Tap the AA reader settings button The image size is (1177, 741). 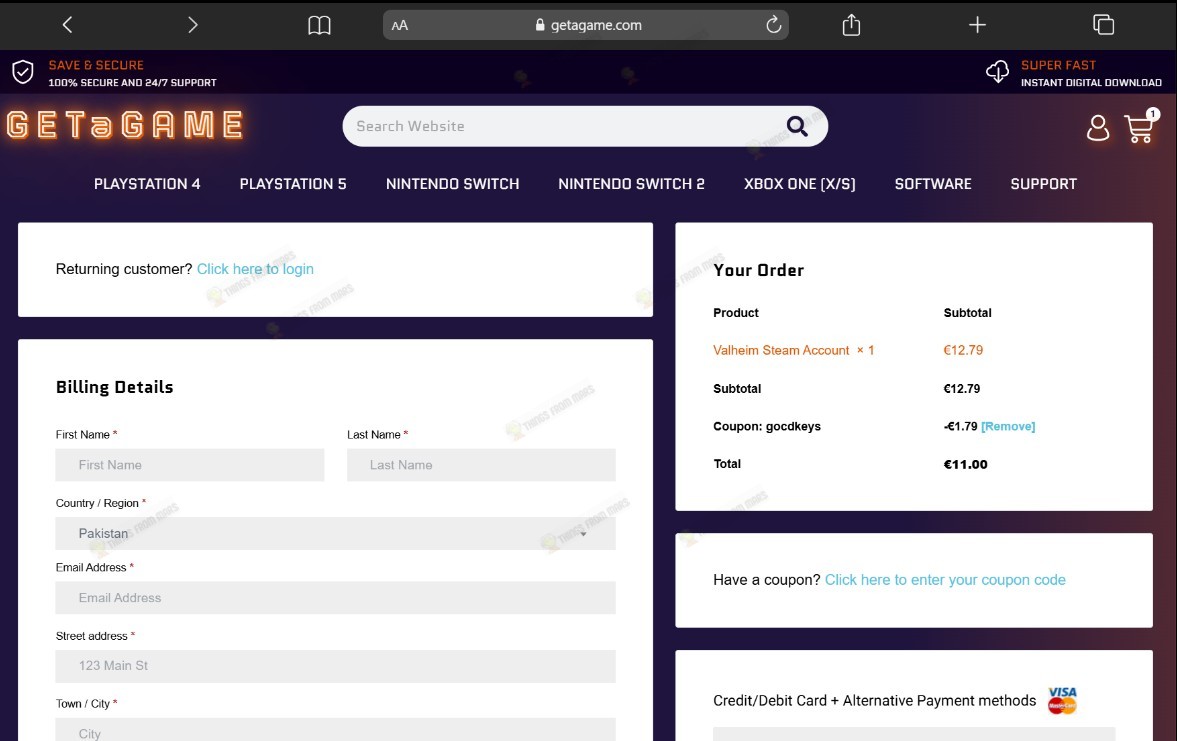(x=399, y=26)
